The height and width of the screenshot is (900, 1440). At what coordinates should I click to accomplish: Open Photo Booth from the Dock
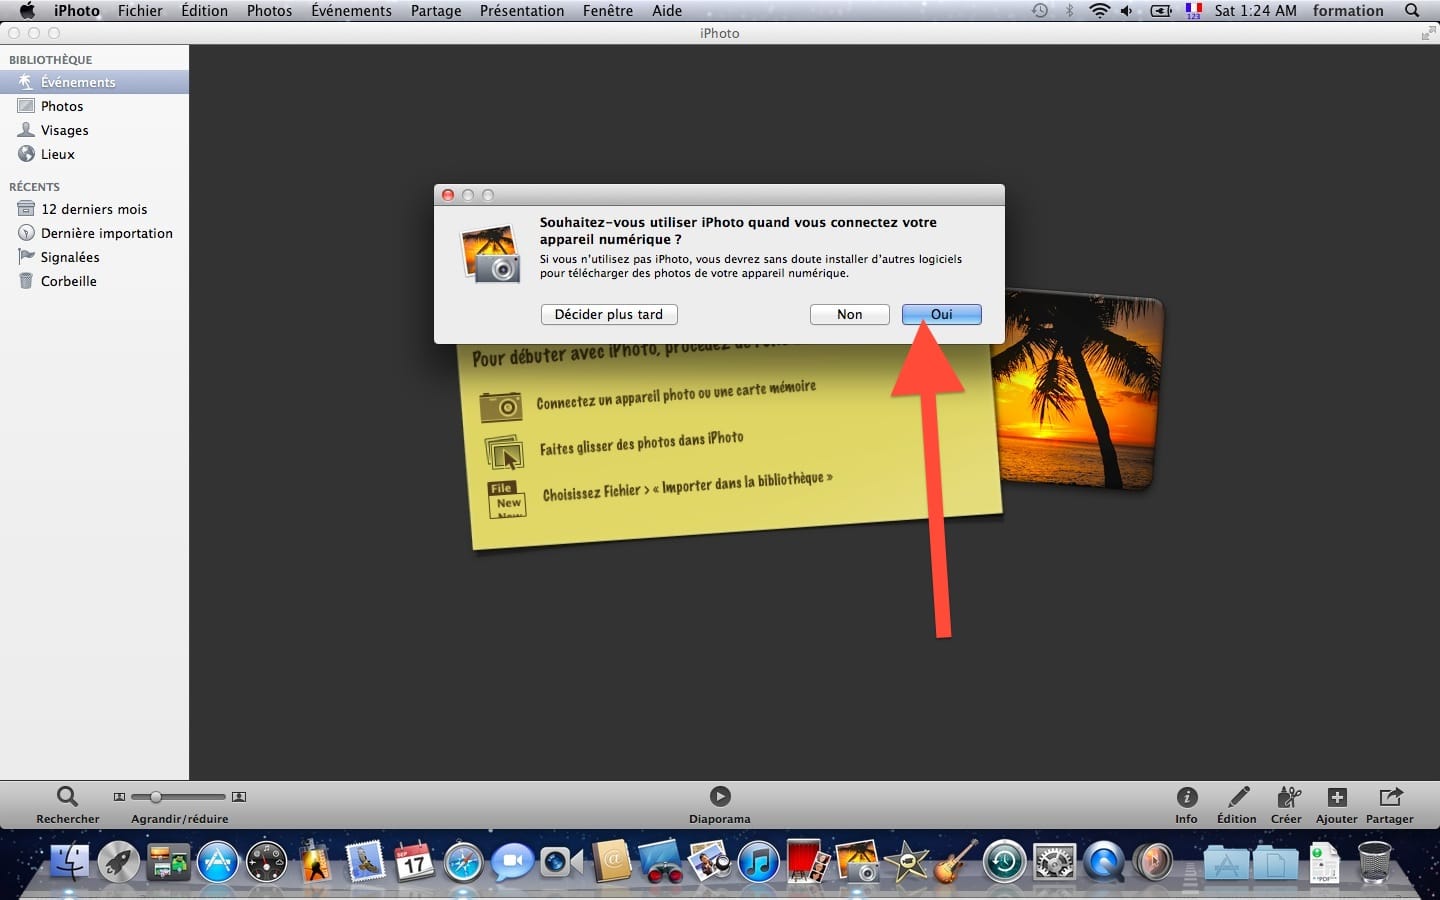coord(808,862)
